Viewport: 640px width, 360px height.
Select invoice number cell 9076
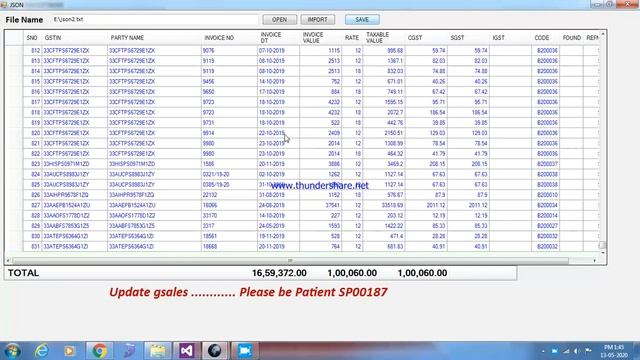[229, 51]
